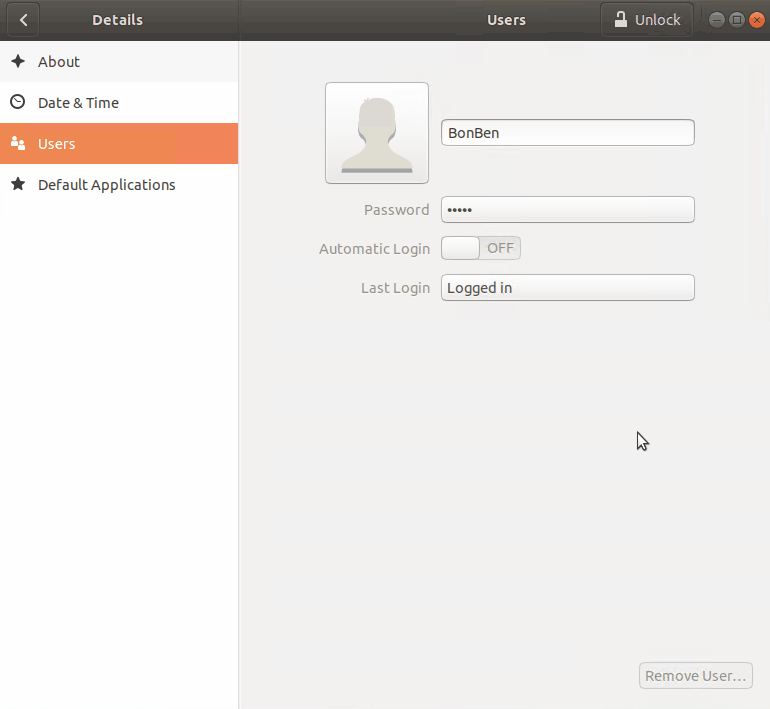Click the About sparkle icon
770x709 pixels.
point(18,61)
